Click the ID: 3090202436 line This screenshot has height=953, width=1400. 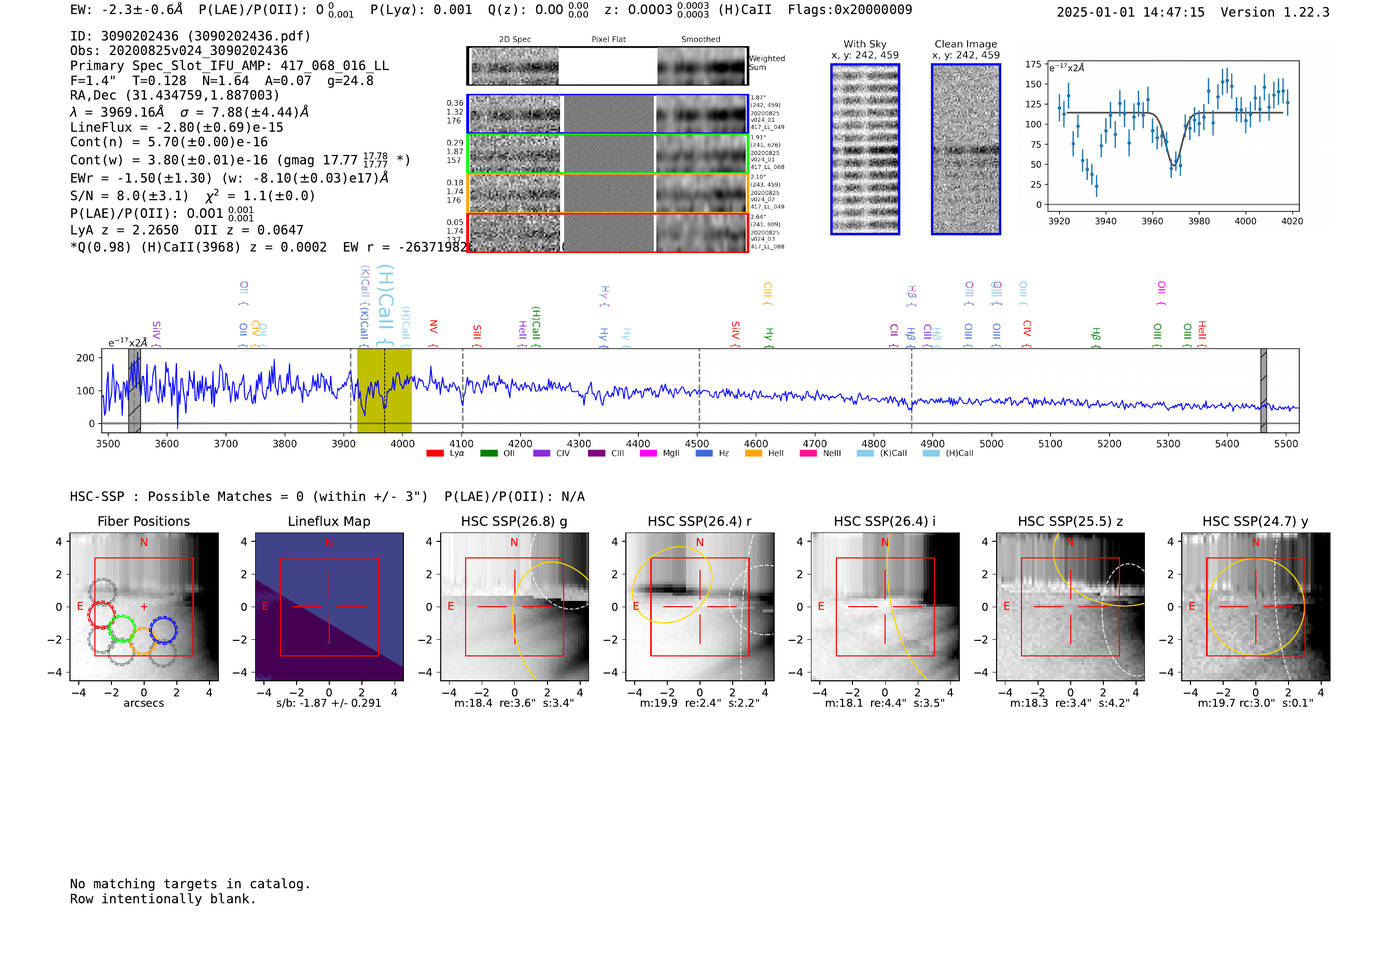point(190,36)
